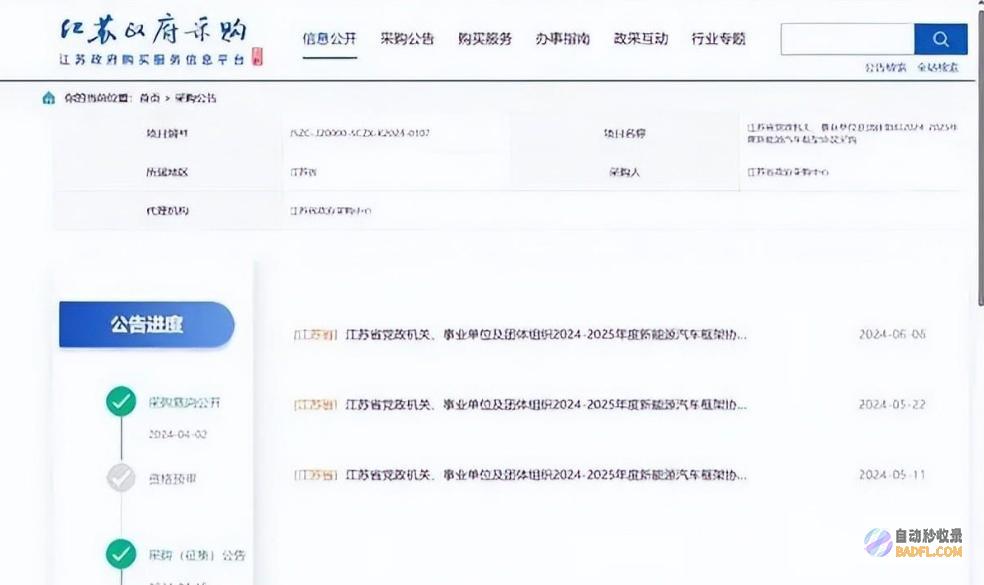Viewport: 984px width, 585px height.
Task: Click the 2024-05-11 date text
Action: point(892,475)
